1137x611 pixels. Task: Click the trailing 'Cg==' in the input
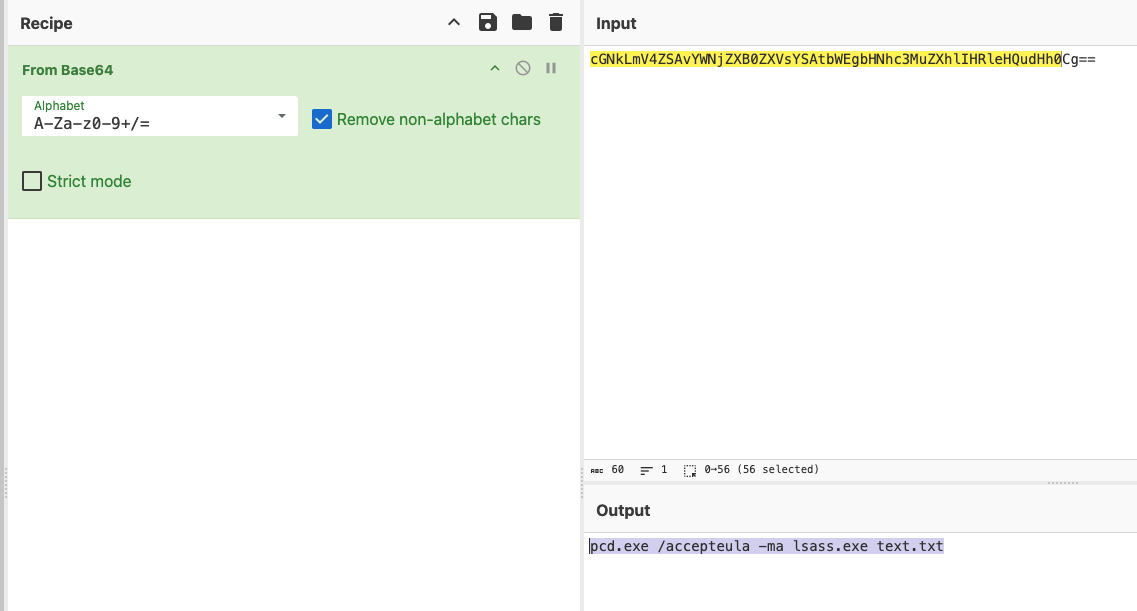pos(1079,59)
